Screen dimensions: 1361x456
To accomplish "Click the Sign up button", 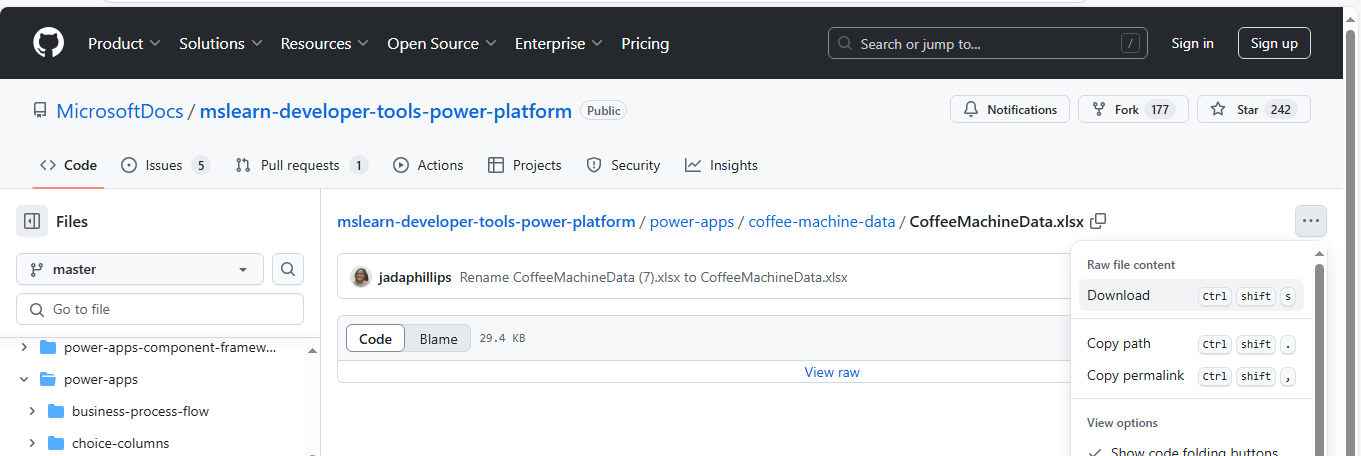I will click(x=1274, y=43).
